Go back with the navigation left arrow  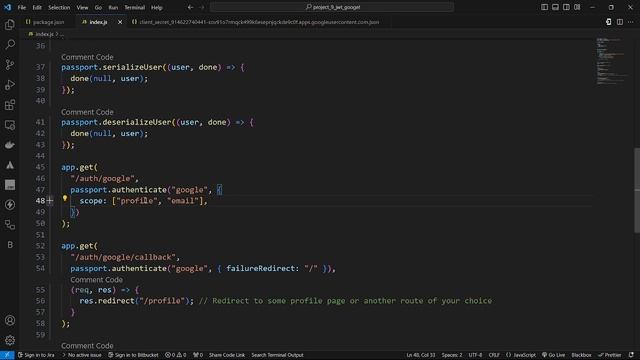190,7
